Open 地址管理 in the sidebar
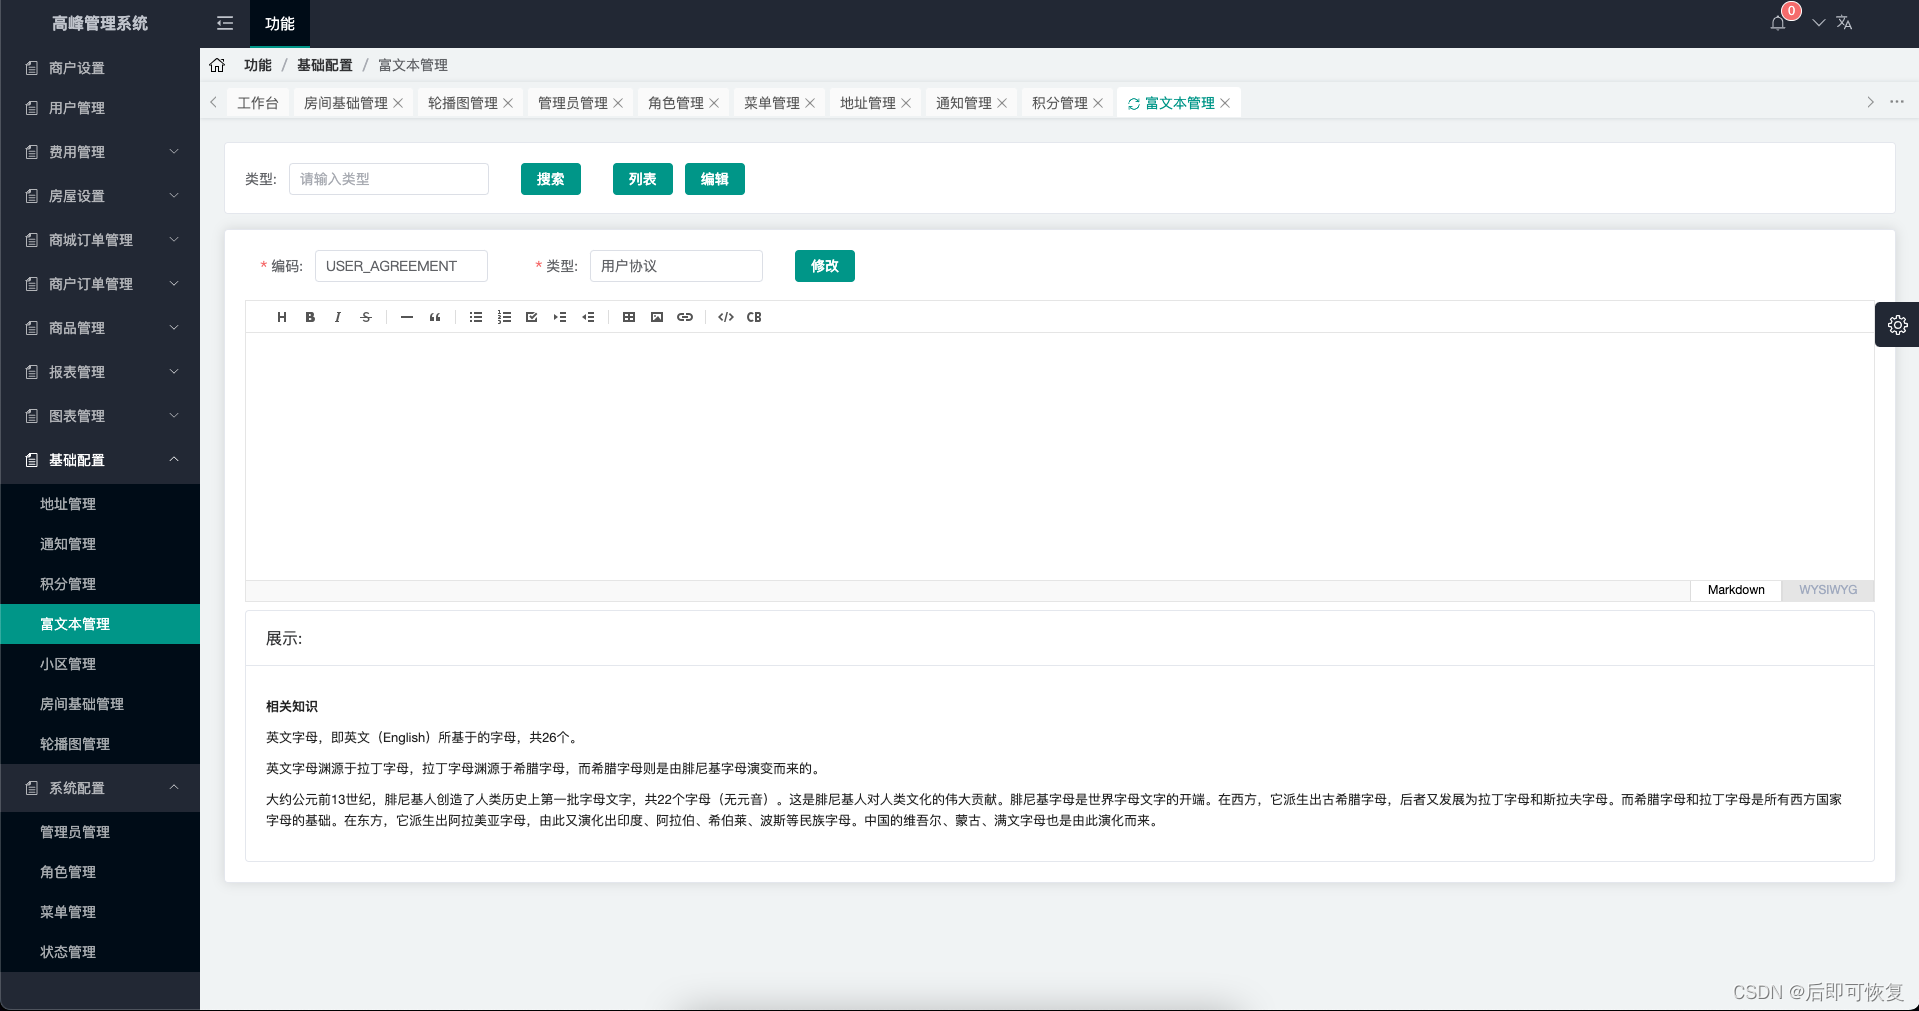Viewport: 1919px width, 1011px height. point(100,504)
